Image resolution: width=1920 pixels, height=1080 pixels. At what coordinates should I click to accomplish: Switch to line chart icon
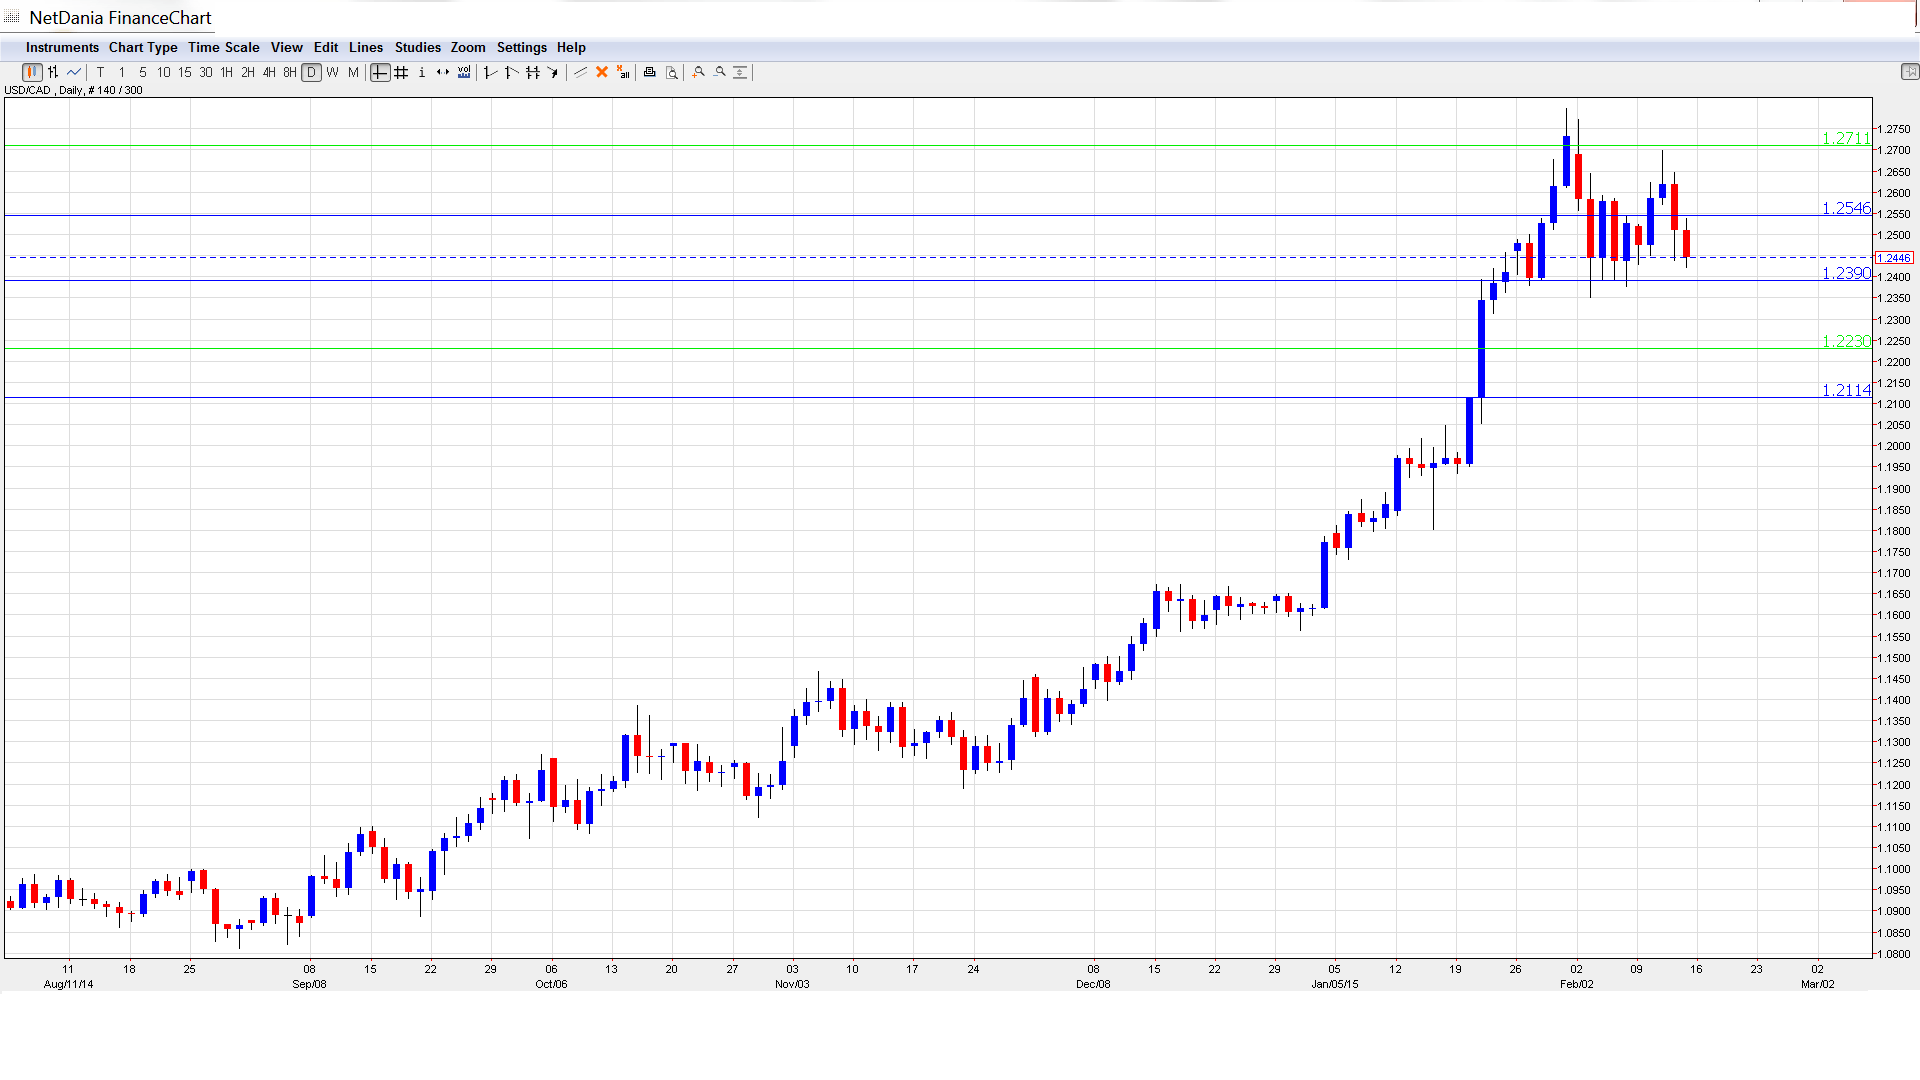(74, 72)
